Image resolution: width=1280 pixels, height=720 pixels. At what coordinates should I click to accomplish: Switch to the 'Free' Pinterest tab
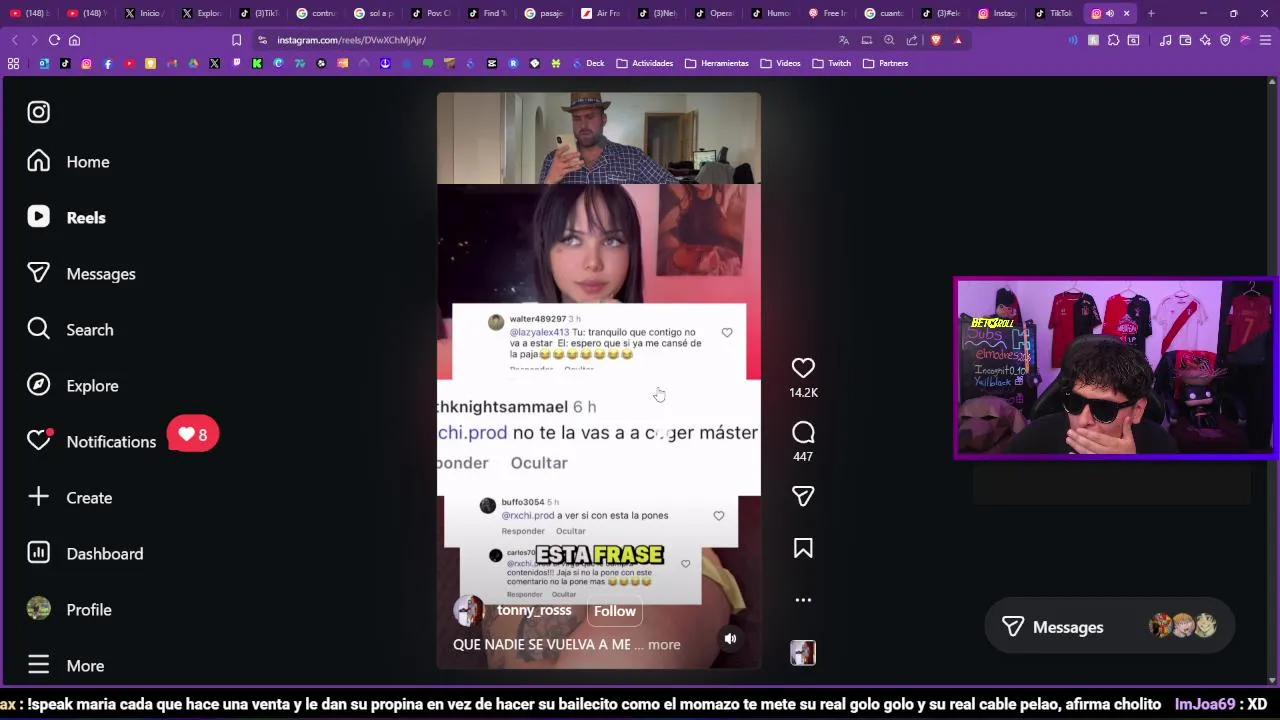[x=827, y=13]
